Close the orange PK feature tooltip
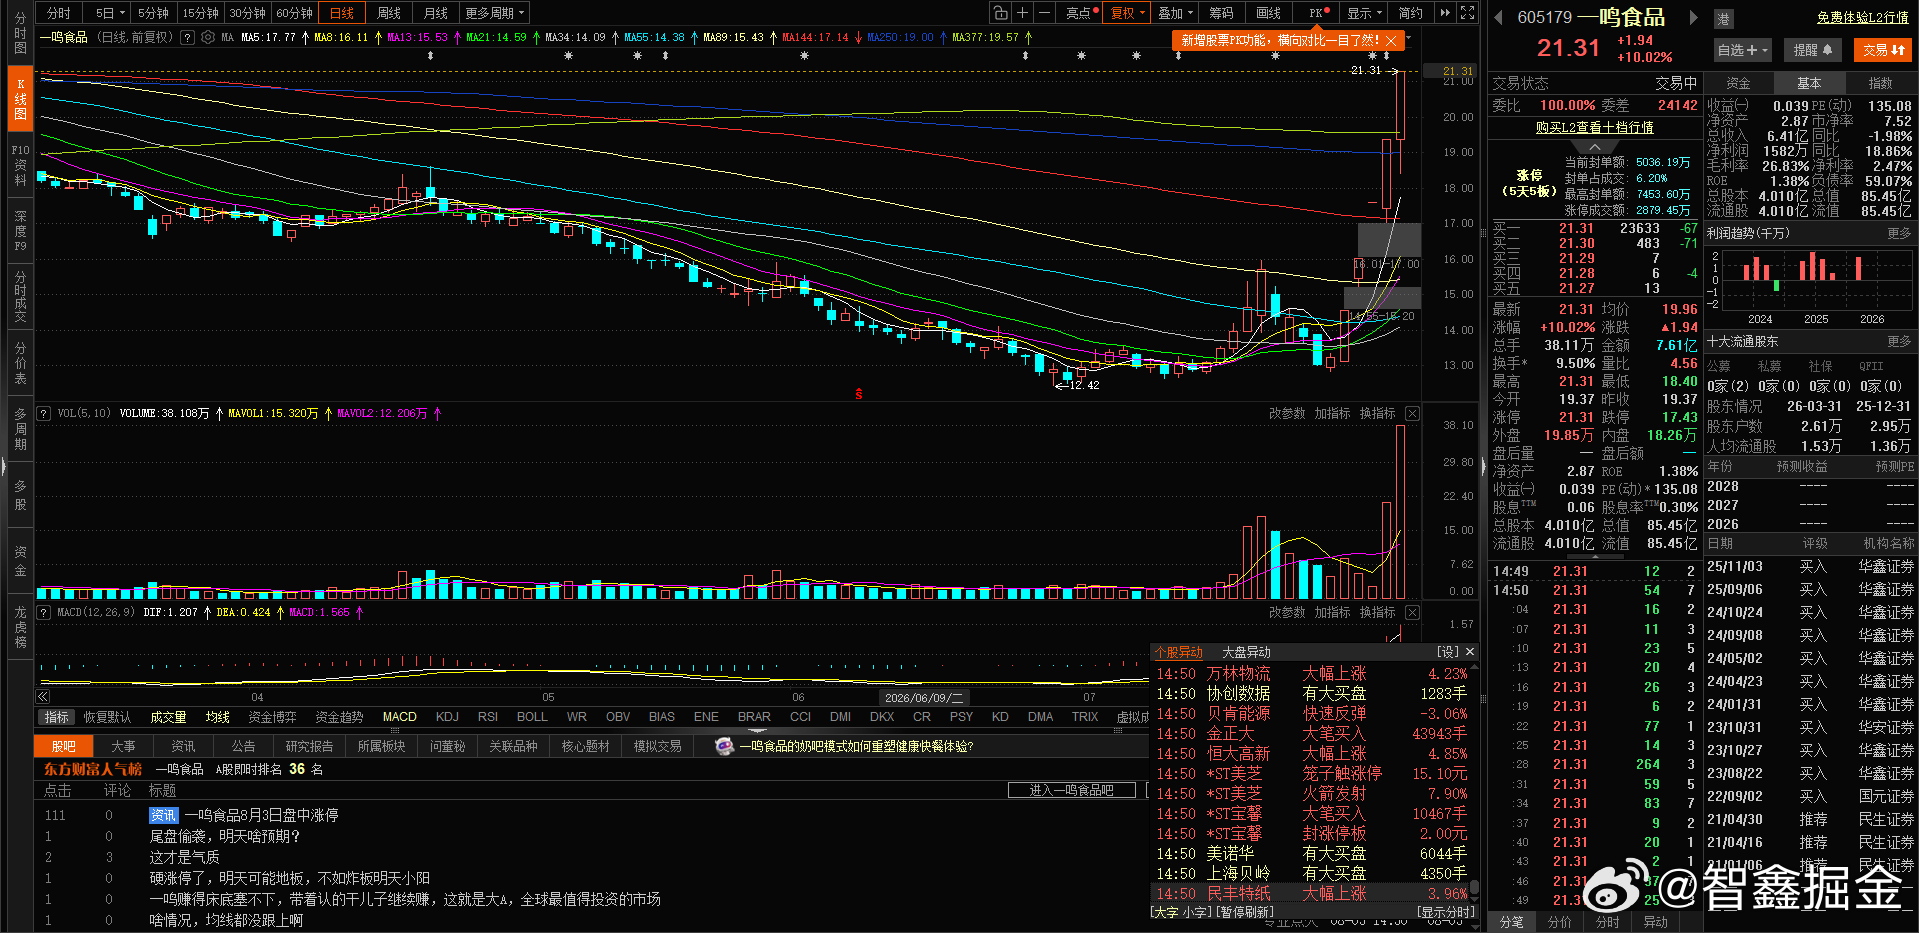This screenshot has width=1919, height=933. [1390, 40]
